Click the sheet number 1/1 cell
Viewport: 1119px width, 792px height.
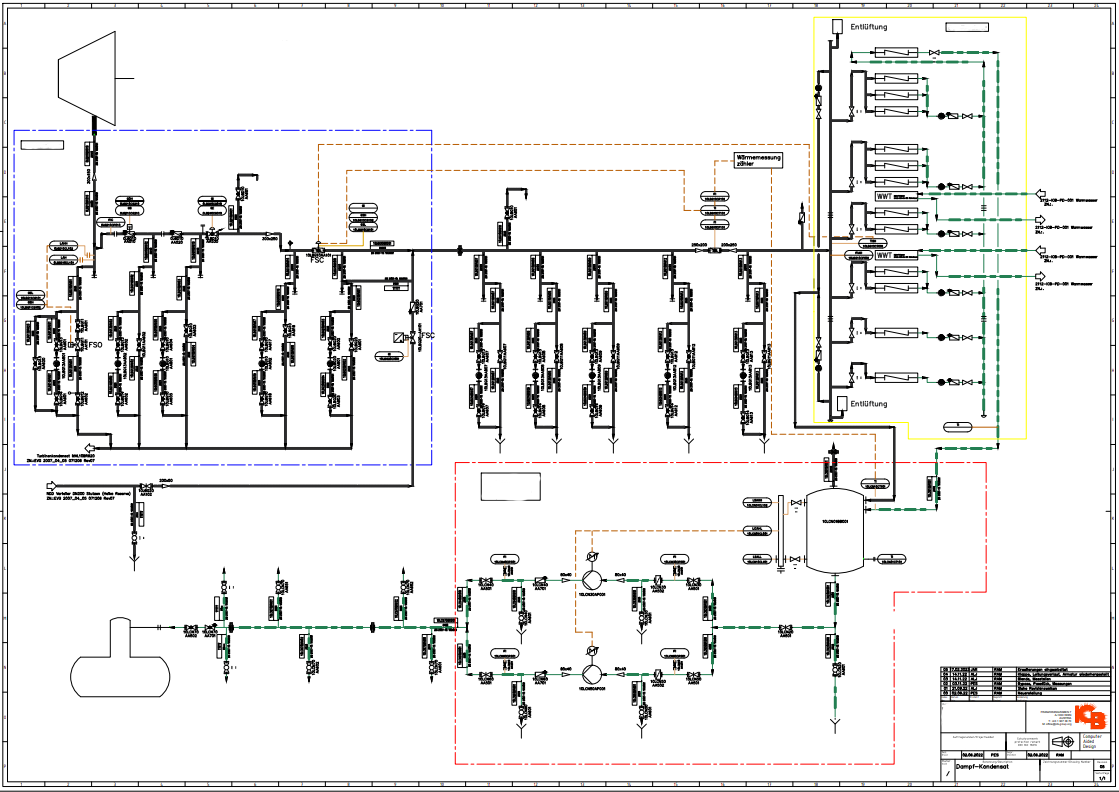pyautogui.click(x=1103, y=778)
